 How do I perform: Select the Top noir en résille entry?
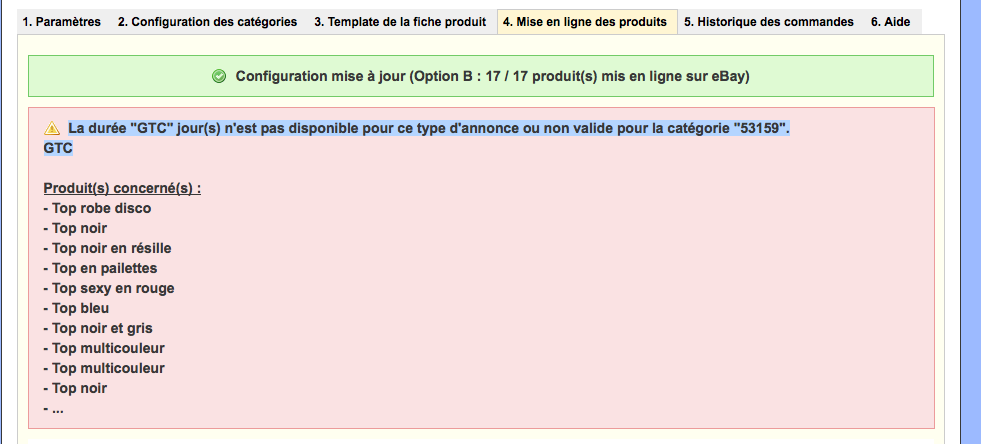[107, 248]
